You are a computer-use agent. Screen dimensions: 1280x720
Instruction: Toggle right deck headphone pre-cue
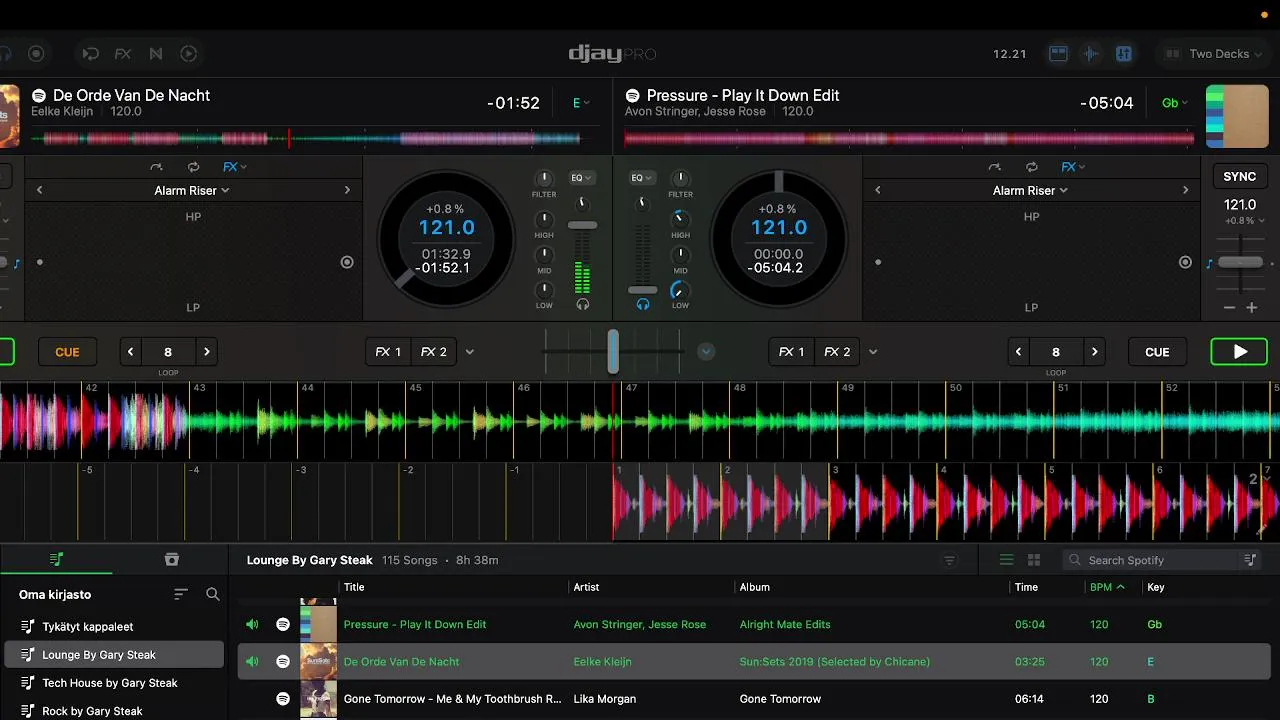(x=643, y=305)
